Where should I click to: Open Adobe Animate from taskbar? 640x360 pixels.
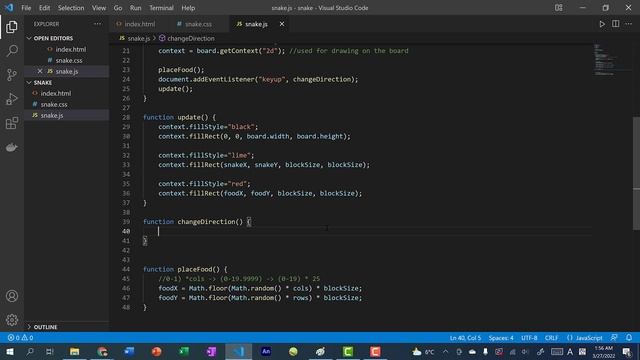click(266, 351)
